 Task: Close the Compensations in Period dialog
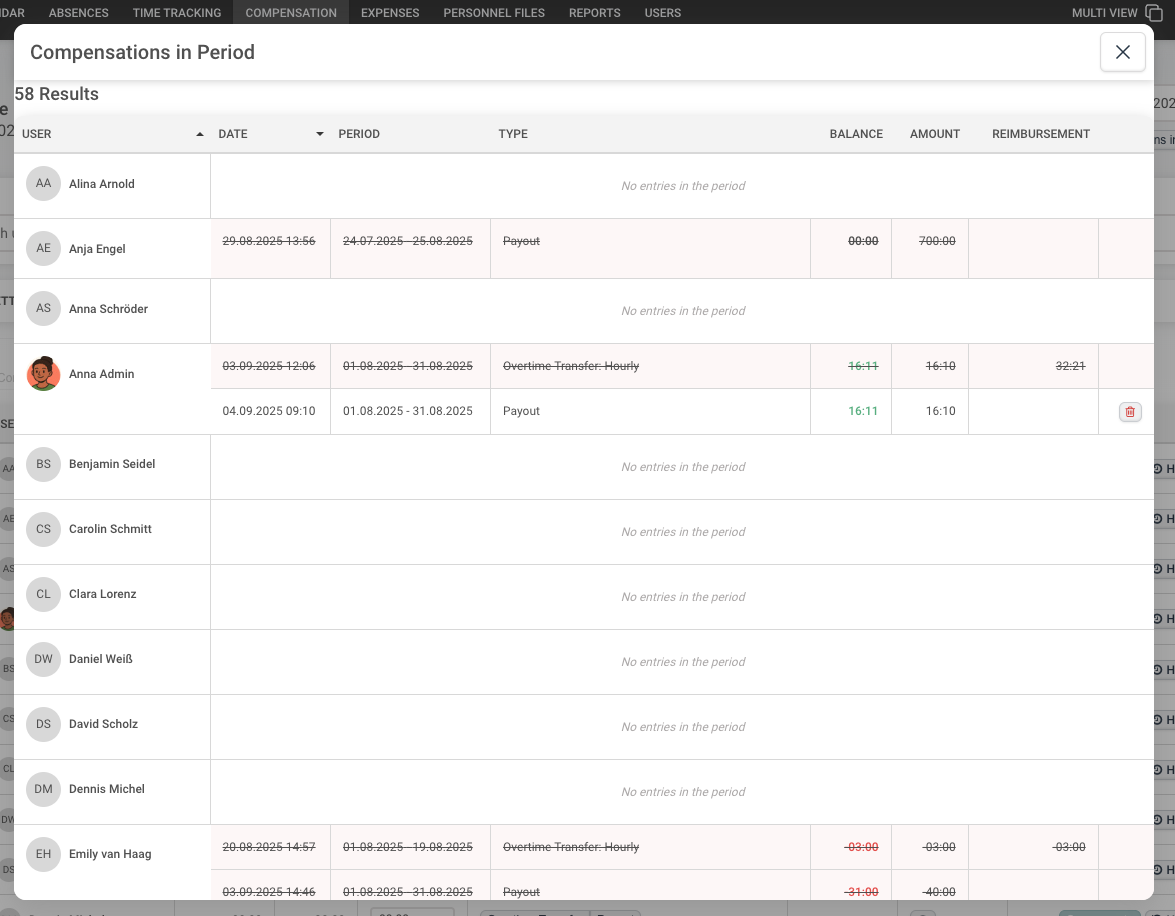pyautogui.click(x=1122, y=52)
